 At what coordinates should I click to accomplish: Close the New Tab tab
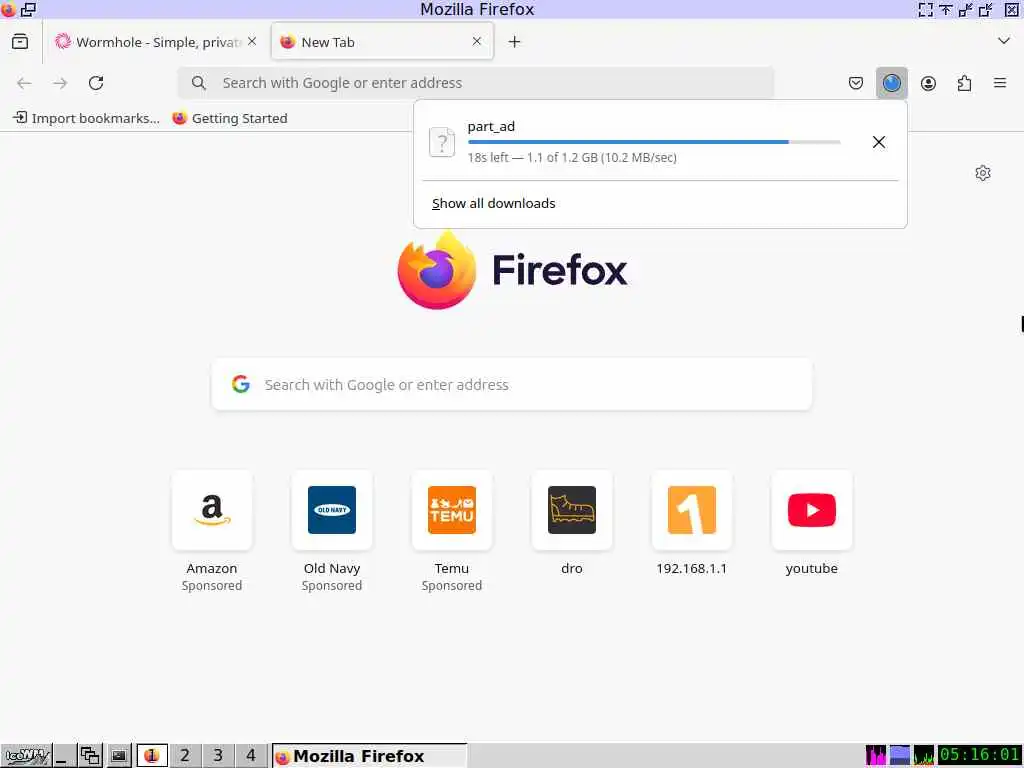(x=477, y=41)
